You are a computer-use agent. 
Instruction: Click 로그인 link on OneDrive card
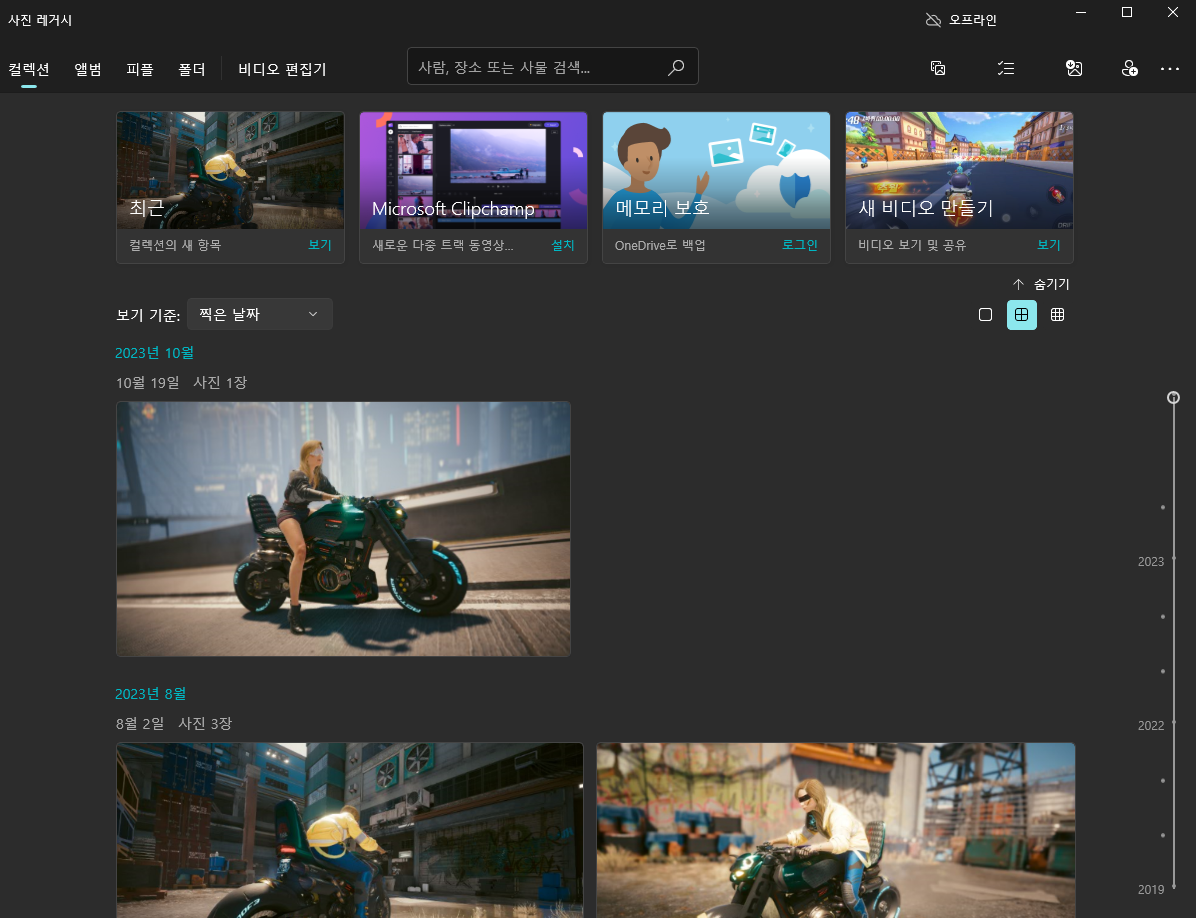(x=799, y=245)
